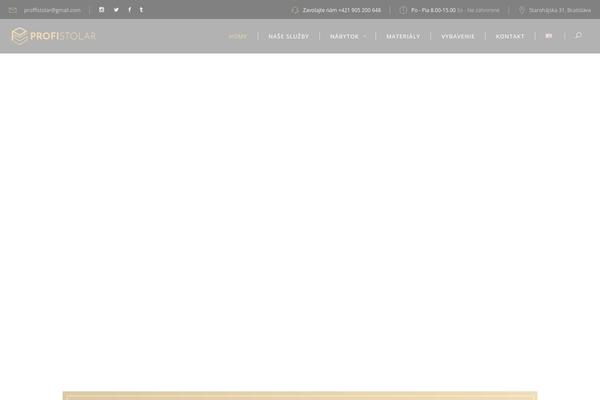The height and width of the screenshot is (400, 600).
Task: Go to the HOME menu item
Action: click(238, 36)
